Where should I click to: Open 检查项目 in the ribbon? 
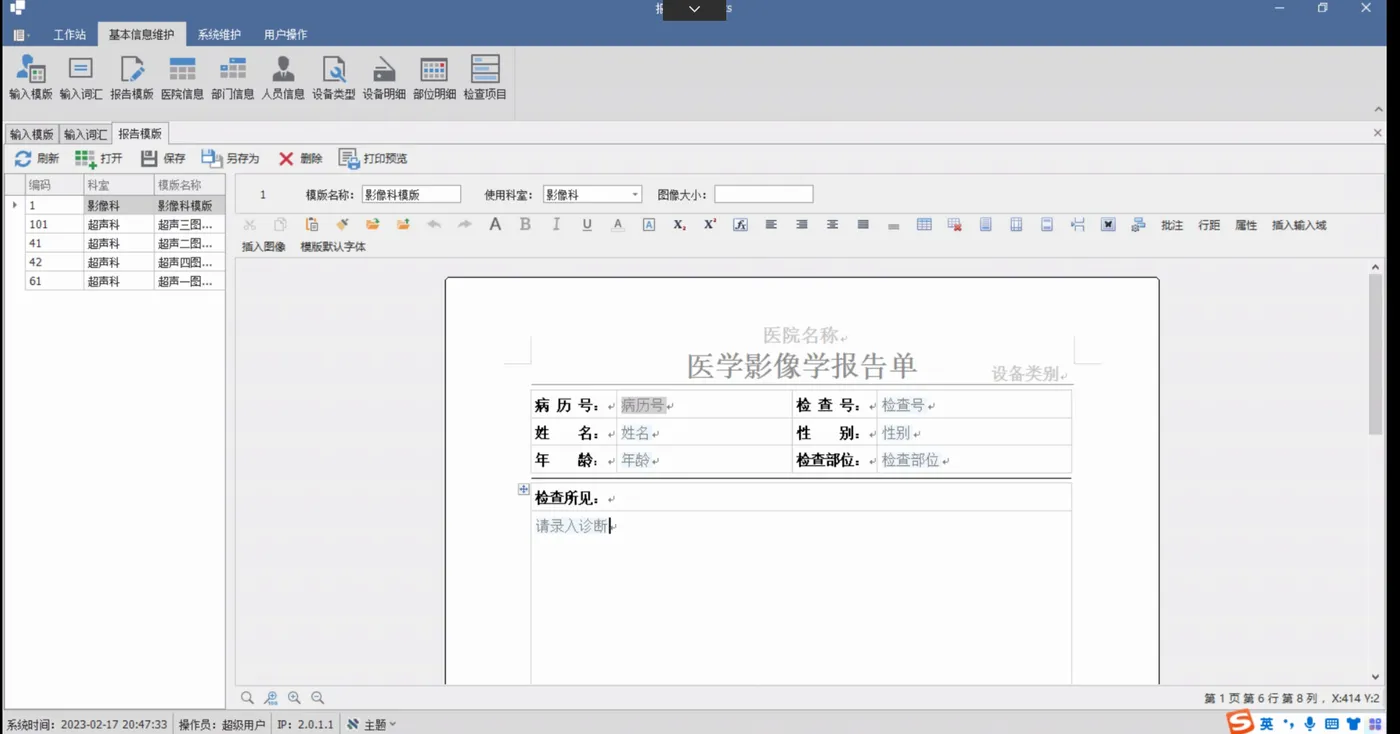[485, 78]
